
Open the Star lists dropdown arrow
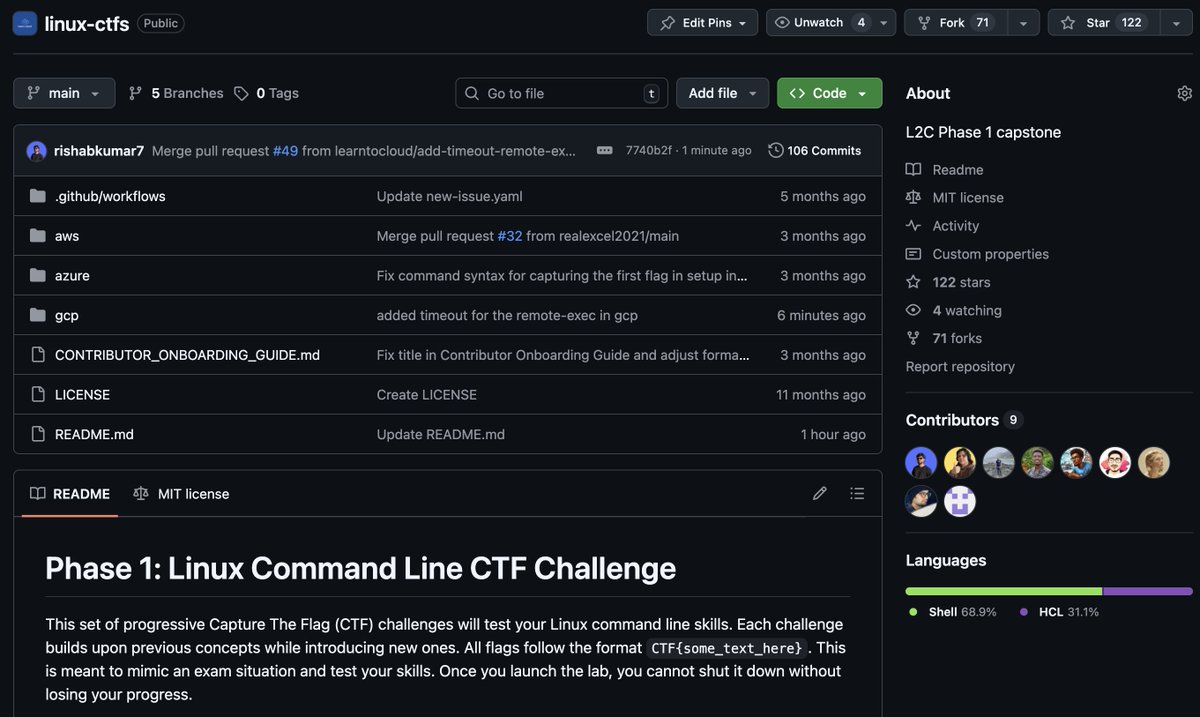[1176, 23]
